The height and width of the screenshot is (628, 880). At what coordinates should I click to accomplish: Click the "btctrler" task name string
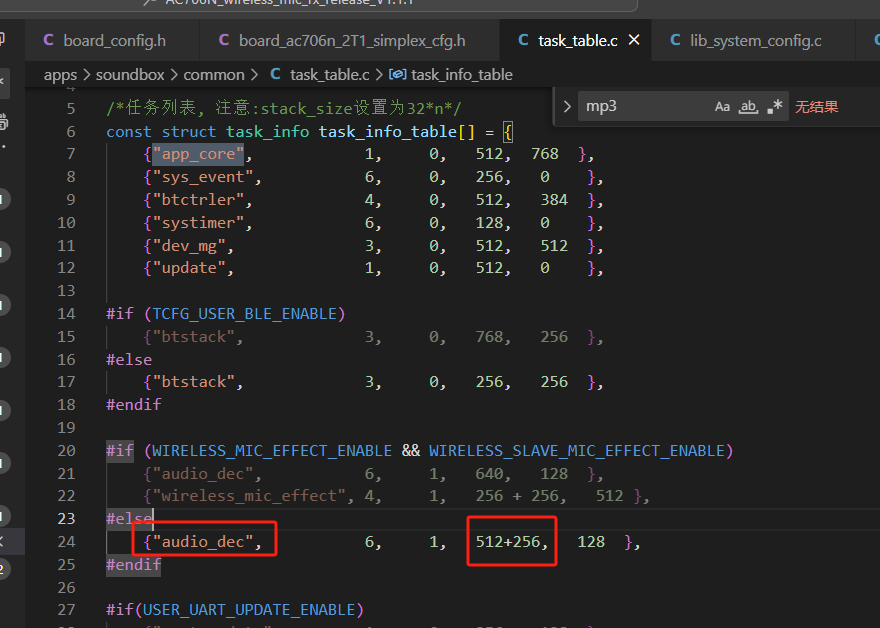point(198,200)
